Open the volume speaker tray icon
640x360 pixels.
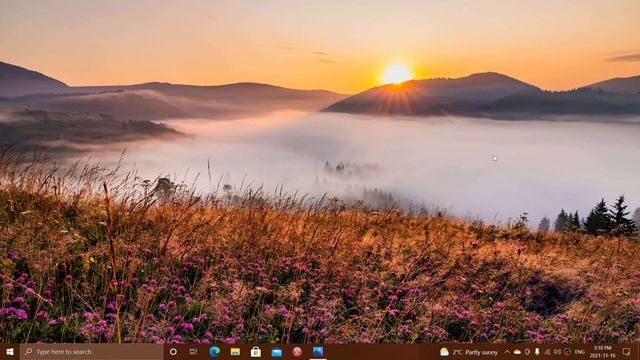(557, 352)
